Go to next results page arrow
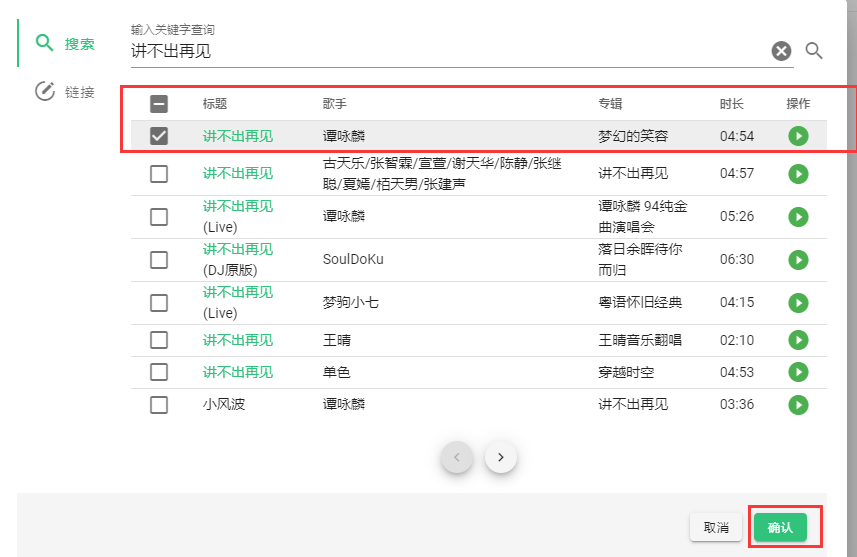857x557 pixels. pyautogui.click(x=501, y=457)
